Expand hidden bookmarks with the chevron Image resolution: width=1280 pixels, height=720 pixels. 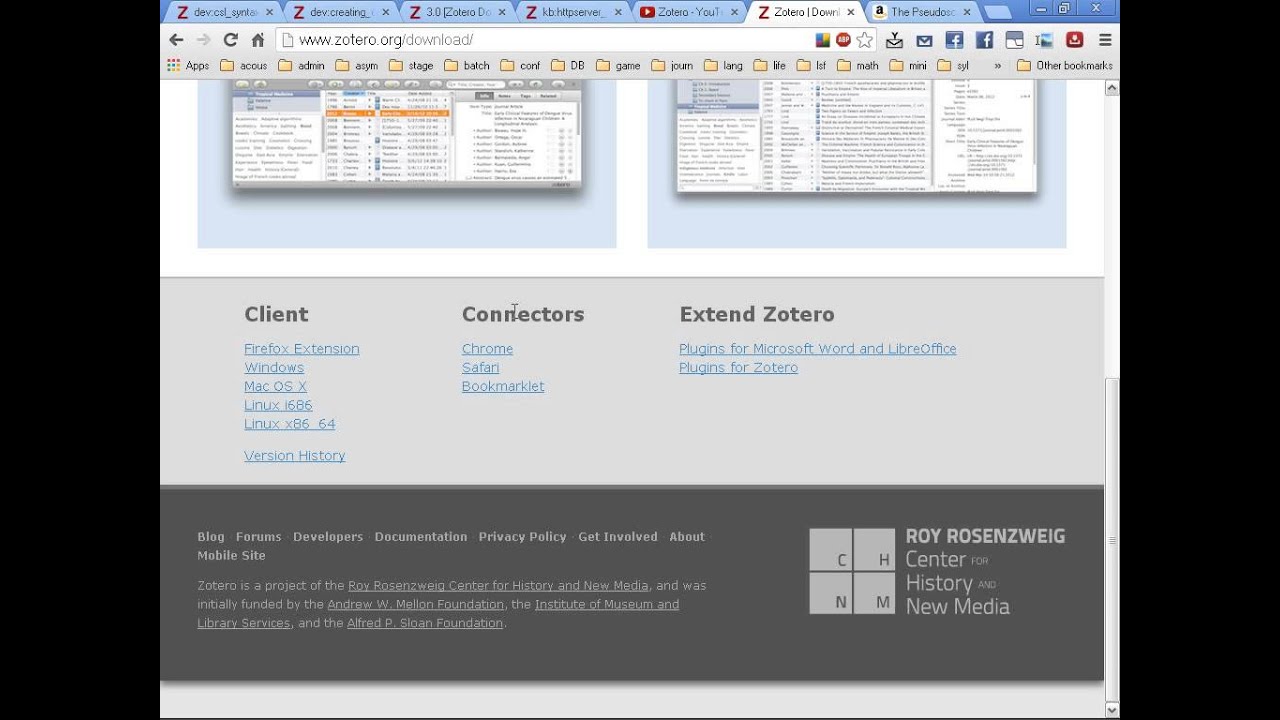pyautogui.click(x=997, y=66)
